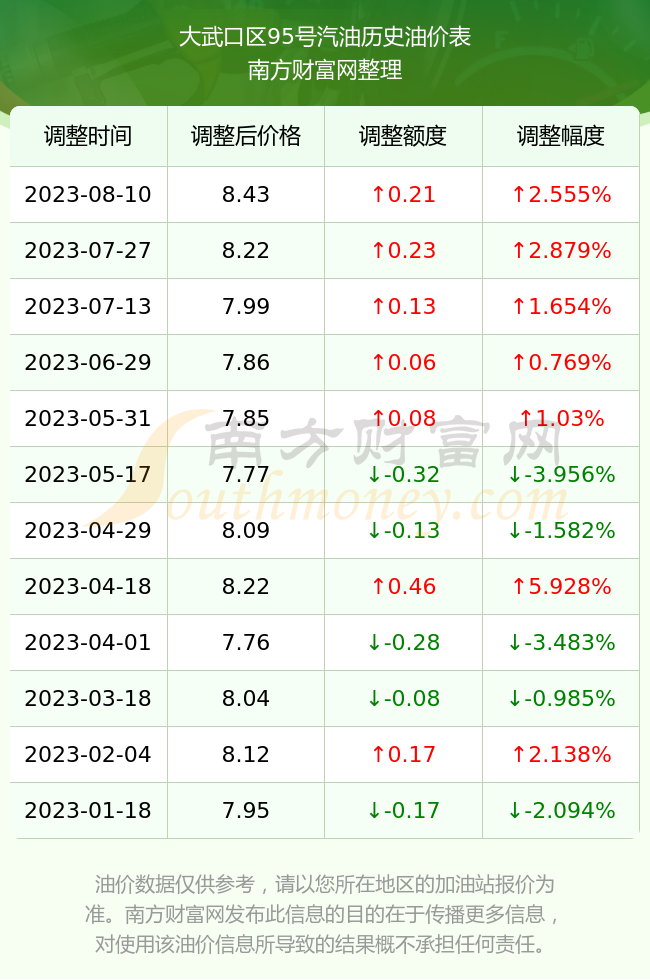Click the 调整时间 column header
Viewport: 650px width, 980px height.
[x=88, y=136]
